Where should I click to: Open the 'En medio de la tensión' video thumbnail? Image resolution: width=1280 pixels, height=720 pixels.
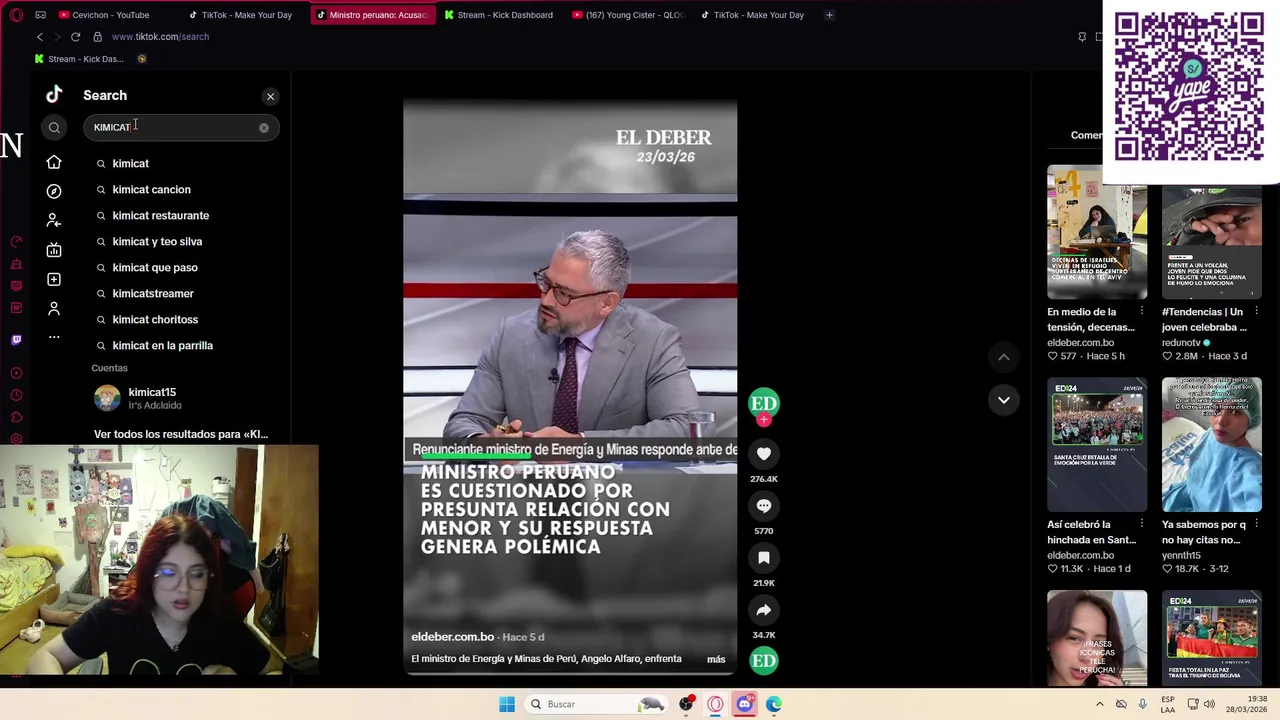(x=1097, y=232)
